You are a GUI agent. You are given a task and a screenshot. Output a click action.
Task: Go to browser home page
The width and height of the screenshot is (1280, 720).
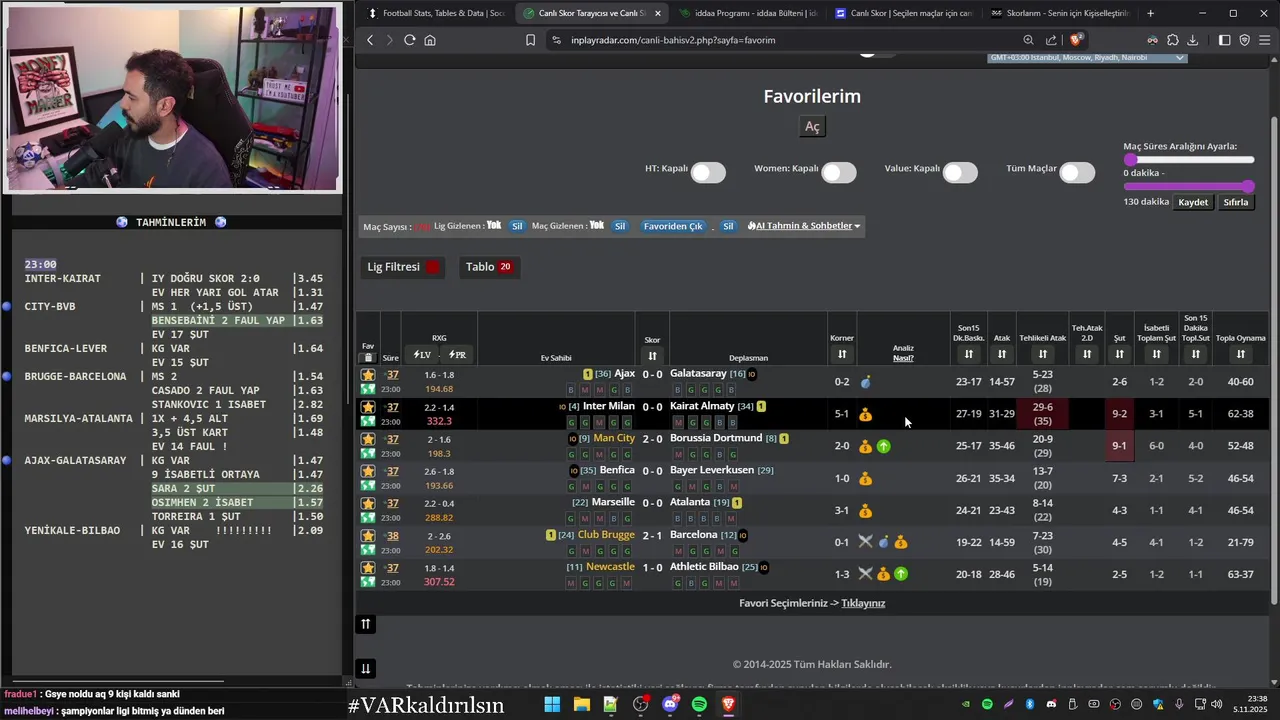pos(430,40)
